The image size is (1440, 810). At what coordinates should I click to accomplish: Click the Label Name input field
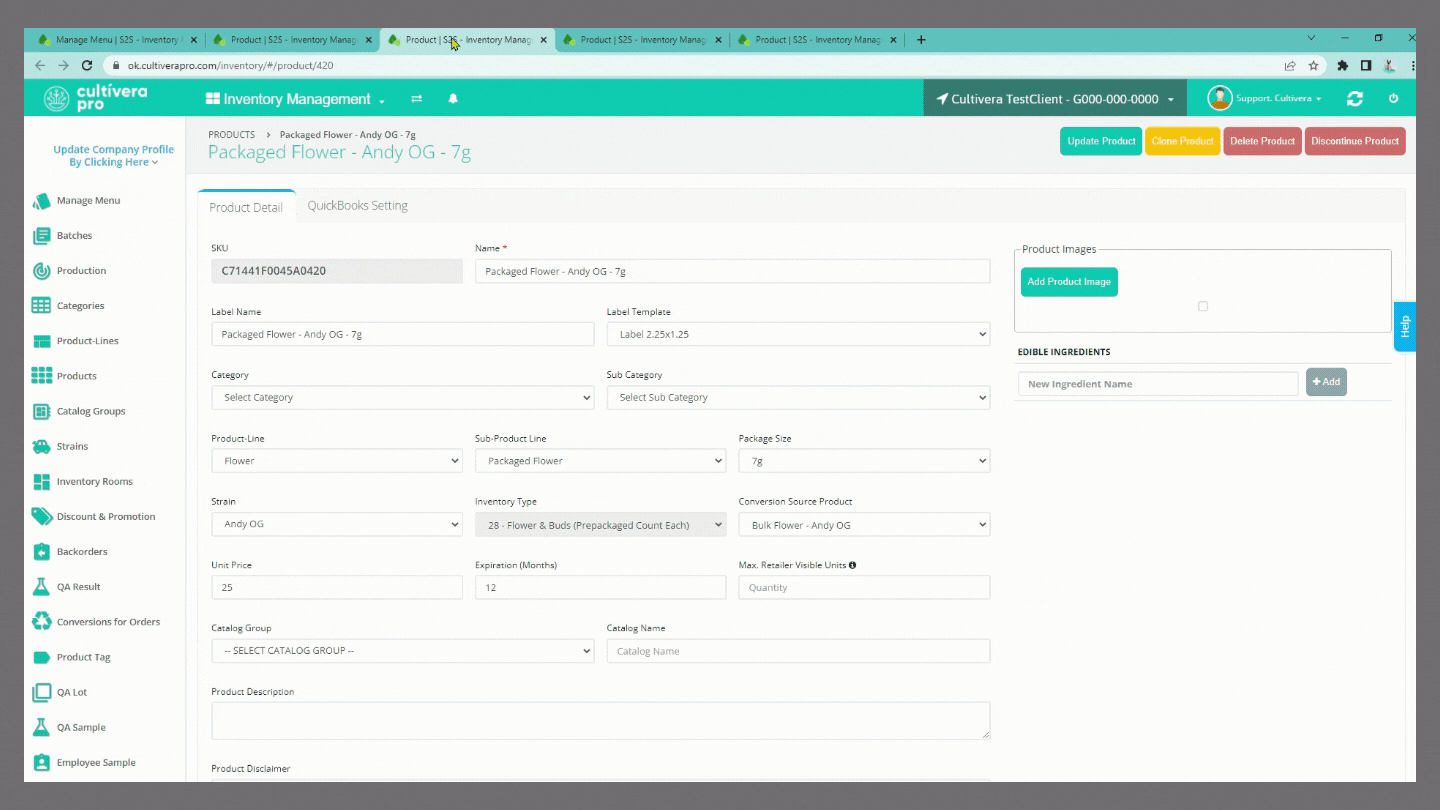coord(403,334)
